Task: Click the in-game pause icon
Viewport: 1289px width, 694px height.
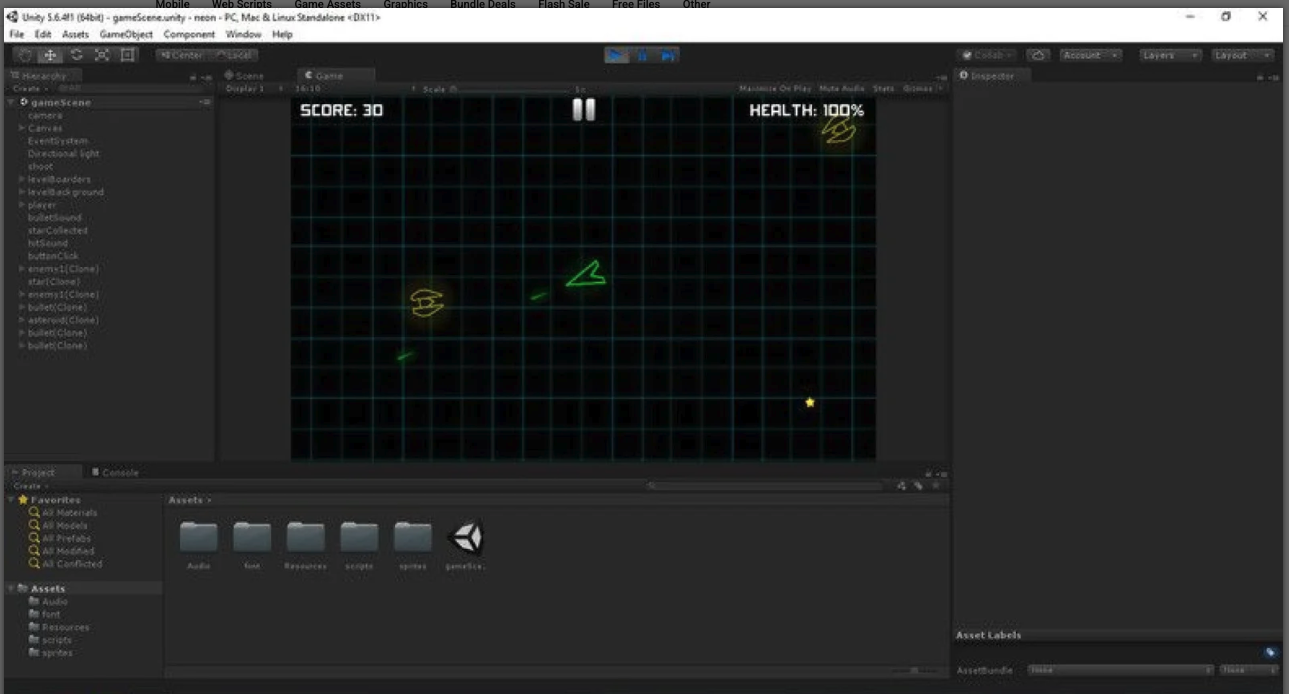Action: (584, 110)
